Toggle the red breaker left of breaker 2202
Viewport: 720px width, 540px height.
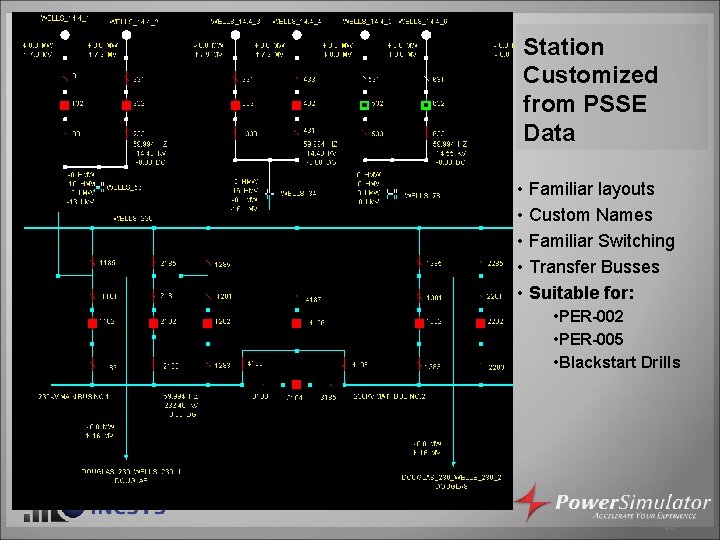click(x=419, y=323)
